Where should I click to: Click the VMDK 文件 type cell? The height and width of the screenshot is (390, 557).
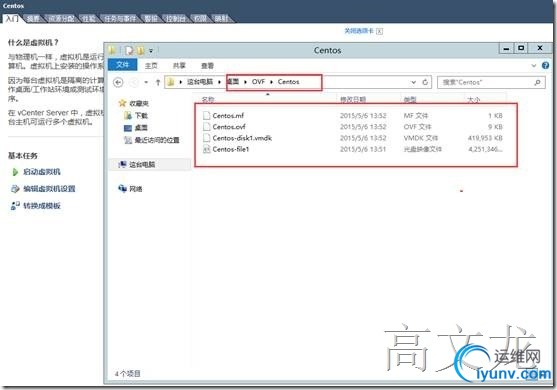(421, 138)
